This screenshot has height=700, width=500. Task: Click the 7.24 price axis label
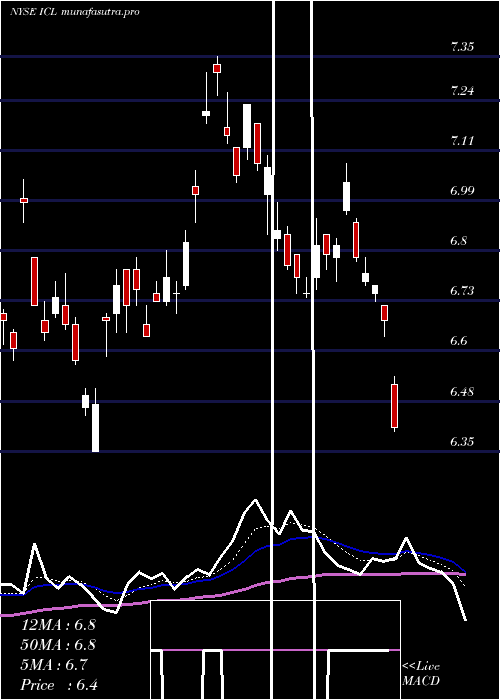point(462,91)
